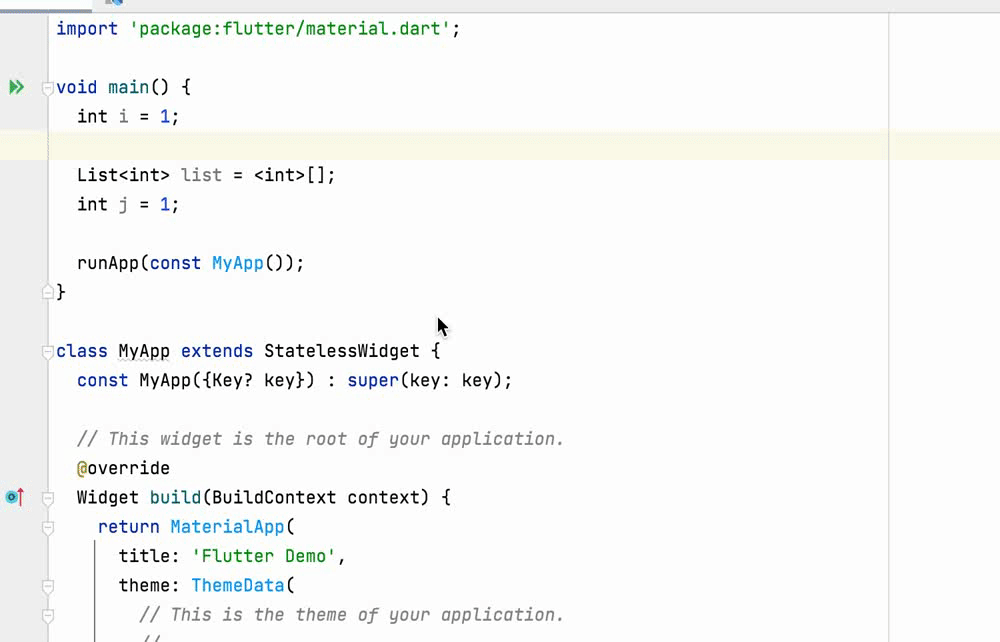Viewport: 1000px width, 642px height.
Task: Click MyApp in runApp(const MyApp())
Action: coord(238,263)
